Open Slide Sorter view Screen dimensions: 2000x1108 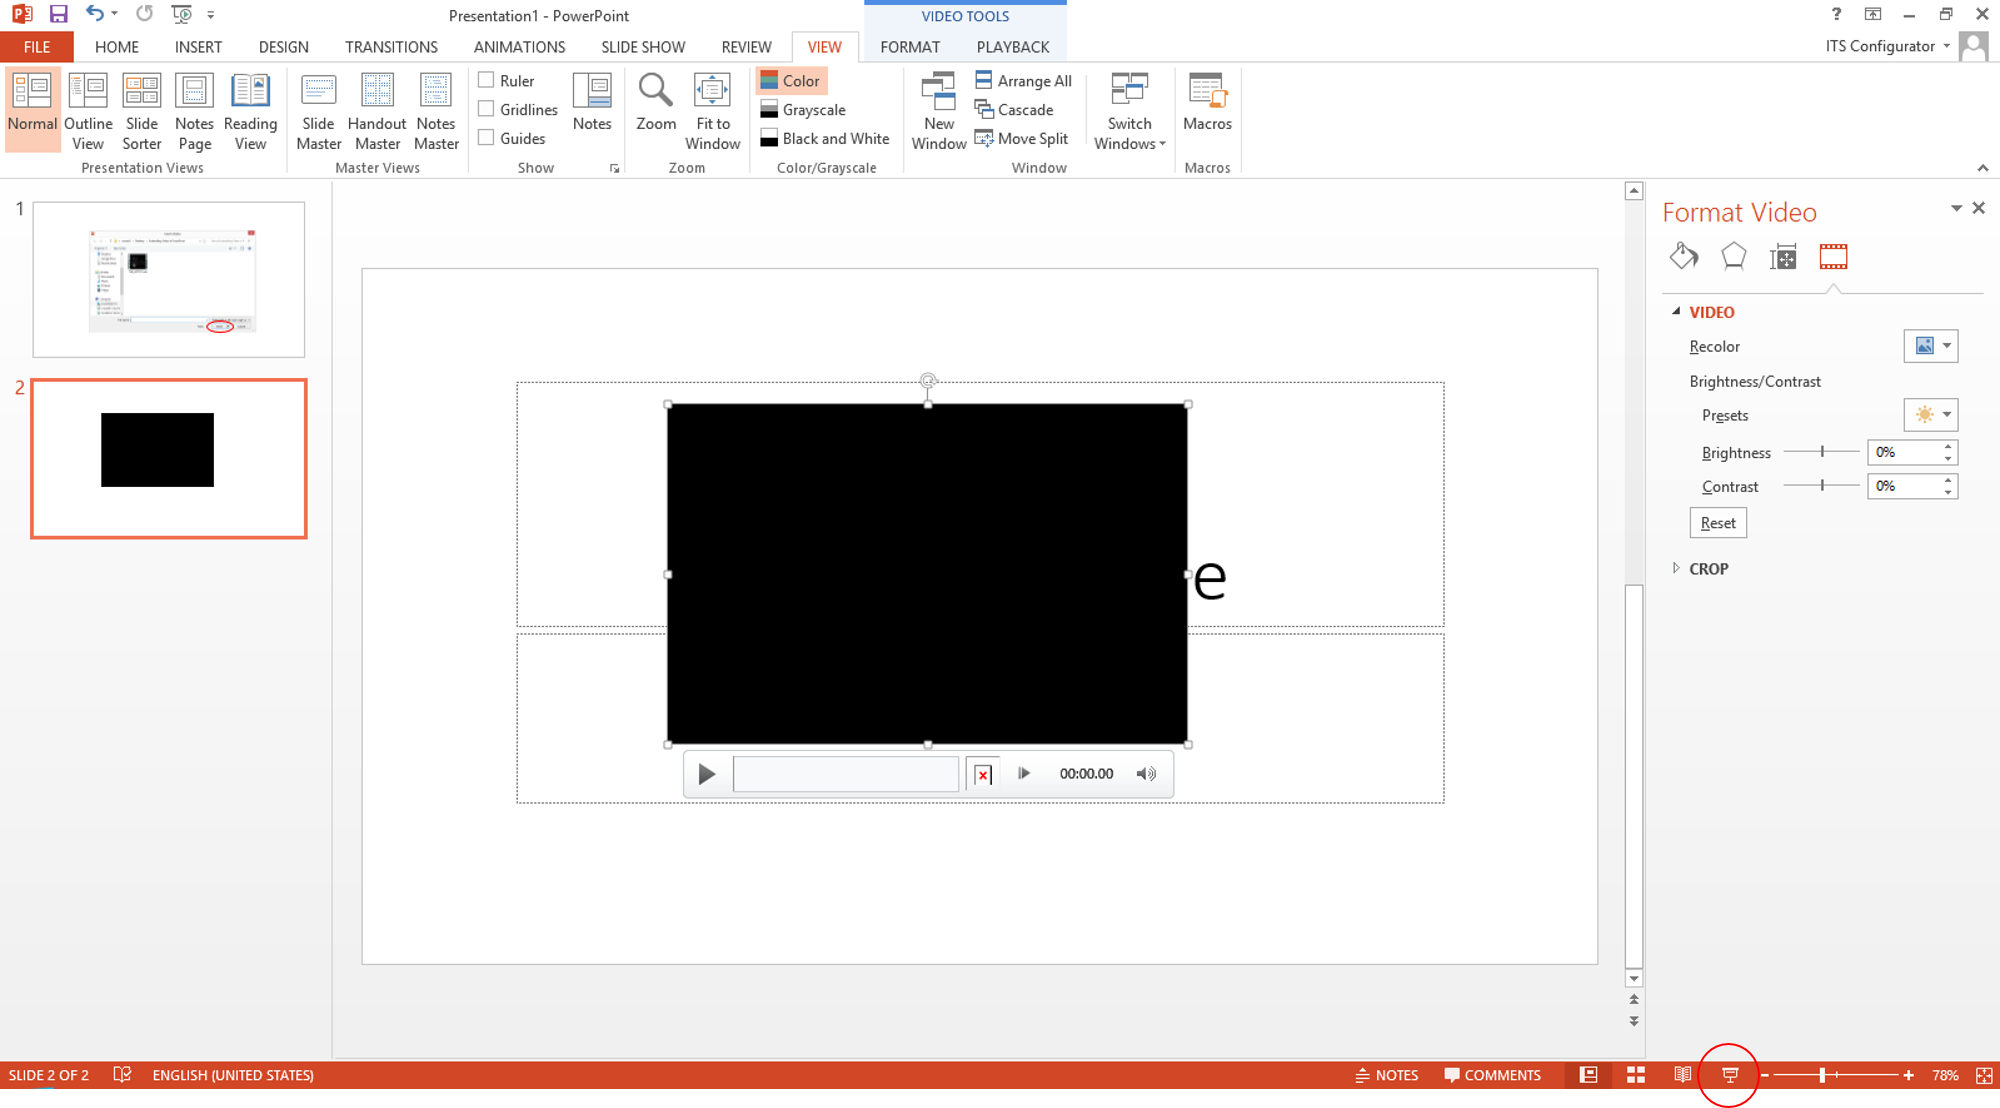point(142,110)
